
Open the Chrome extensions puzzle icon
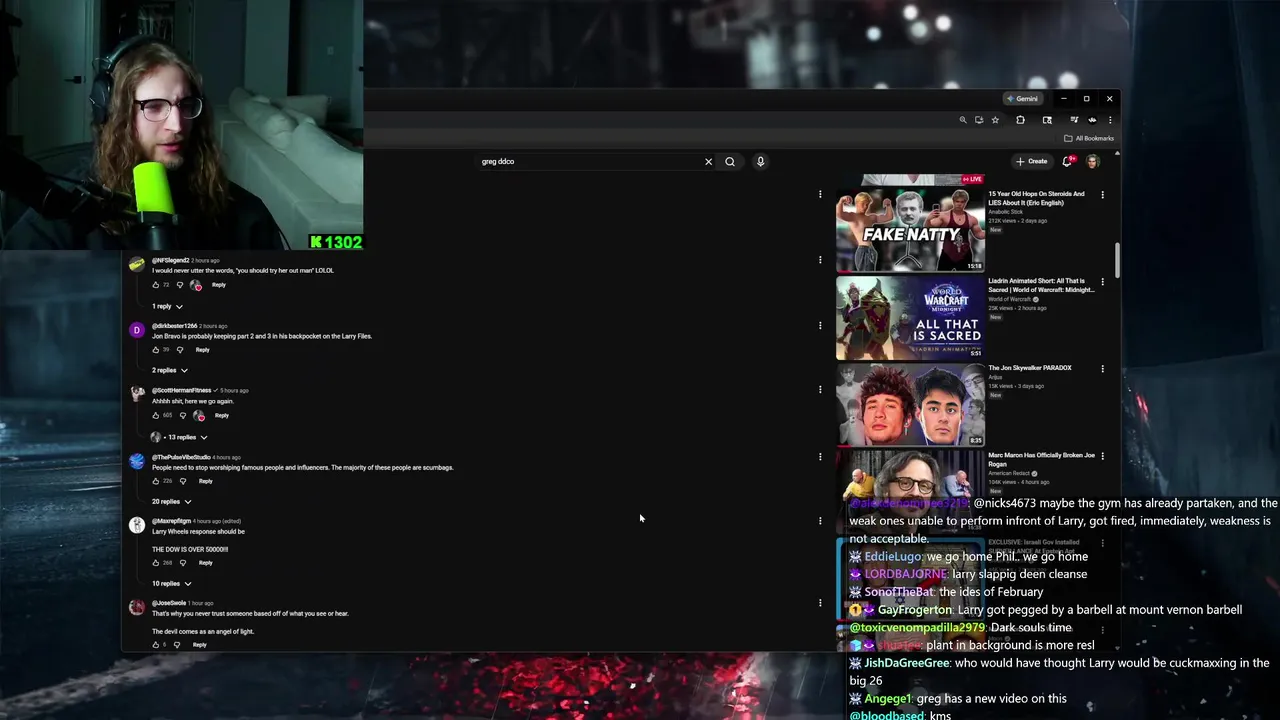[1020, 120]
